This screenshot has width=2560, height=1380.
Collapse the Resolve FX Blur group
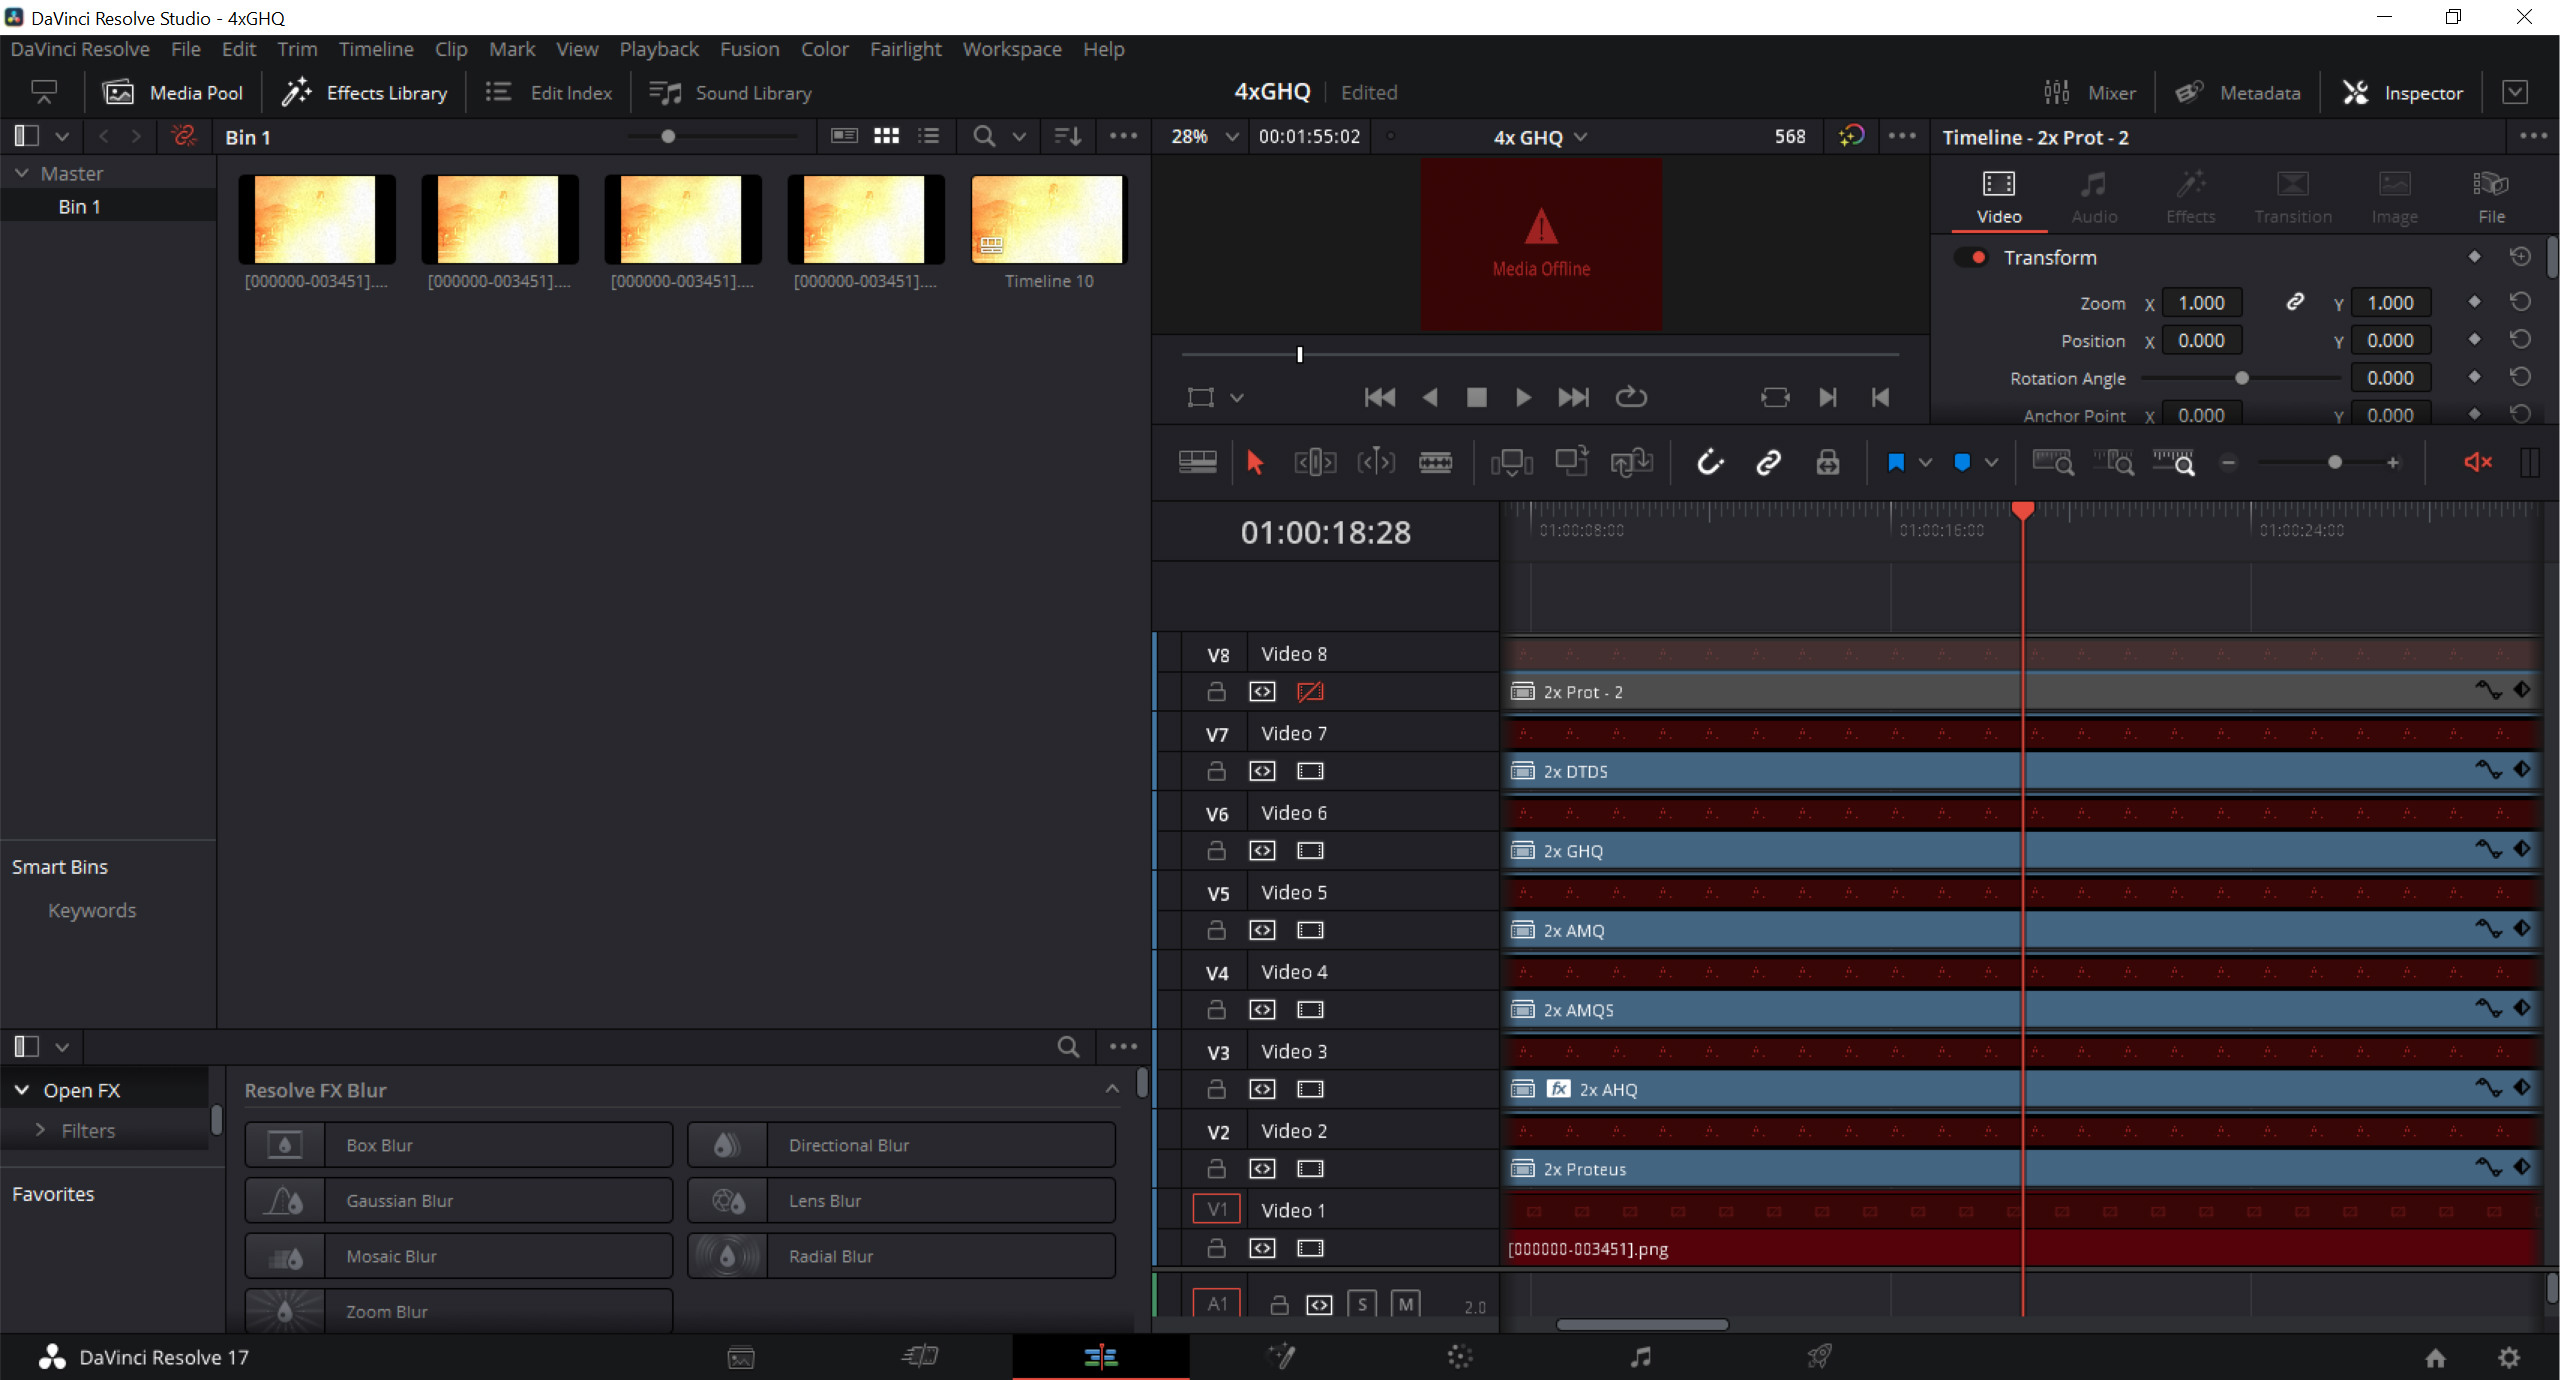point(1112,1089)
